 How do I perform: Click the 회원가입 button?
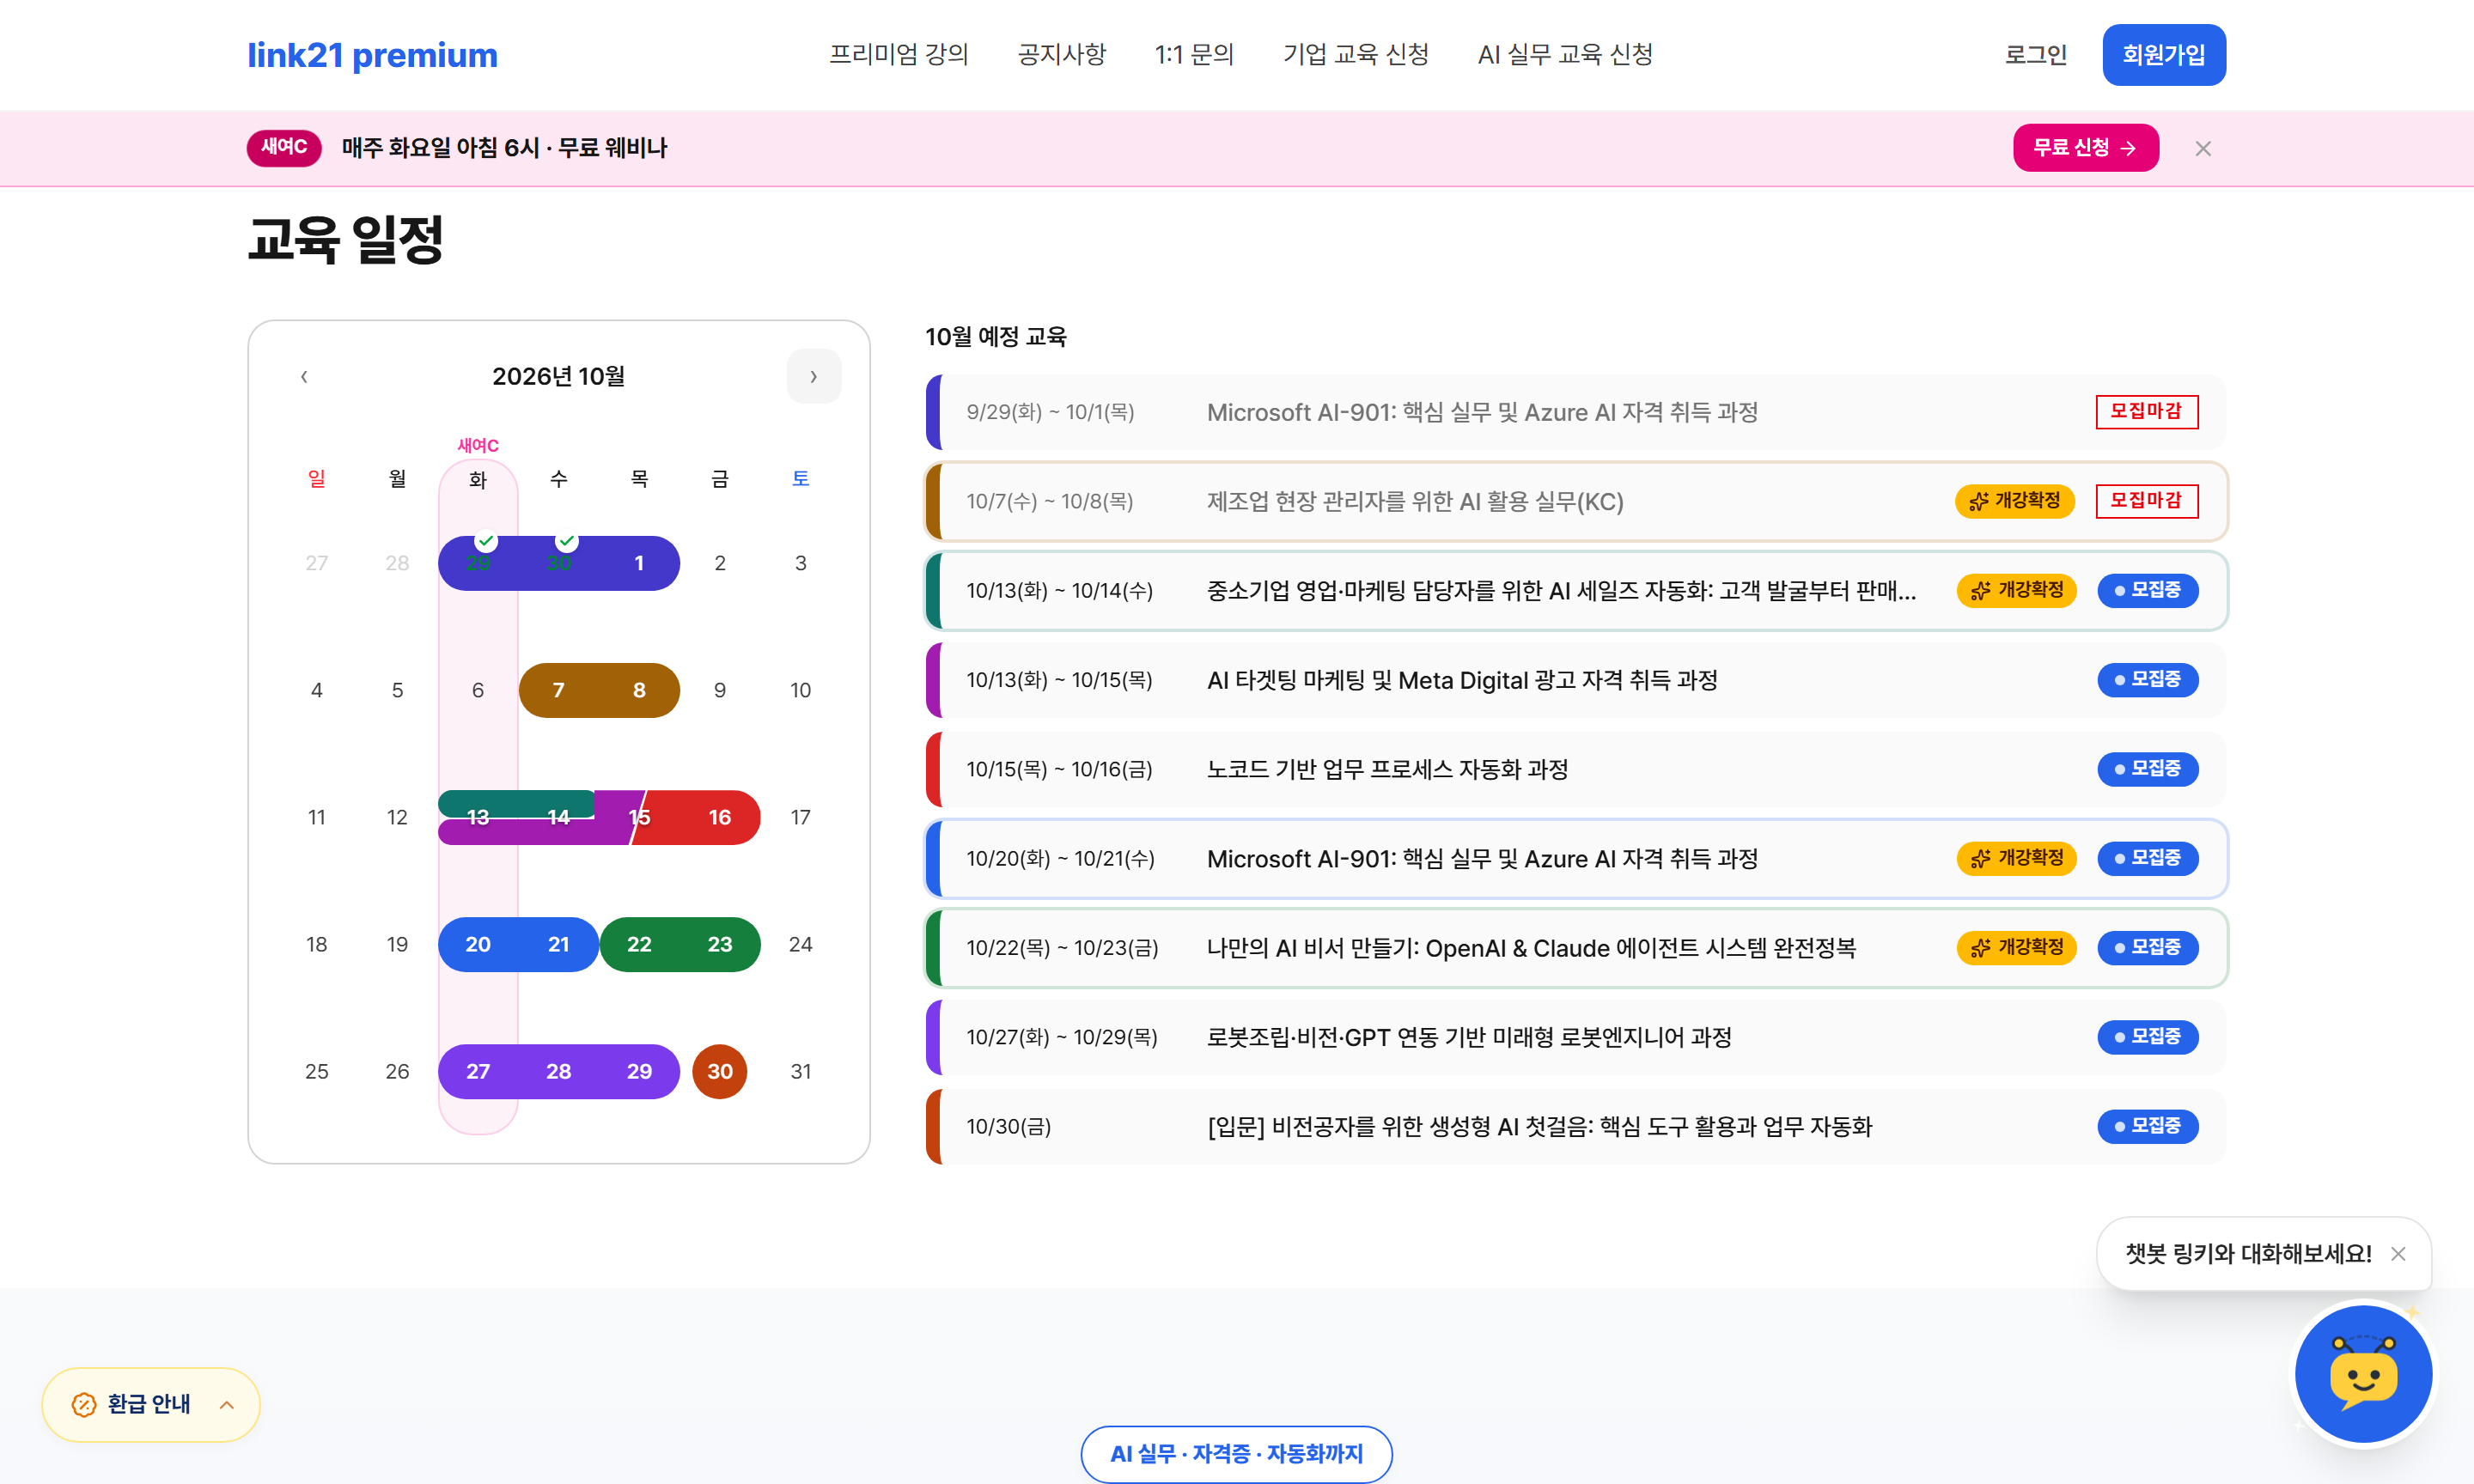pos(2164,55)
